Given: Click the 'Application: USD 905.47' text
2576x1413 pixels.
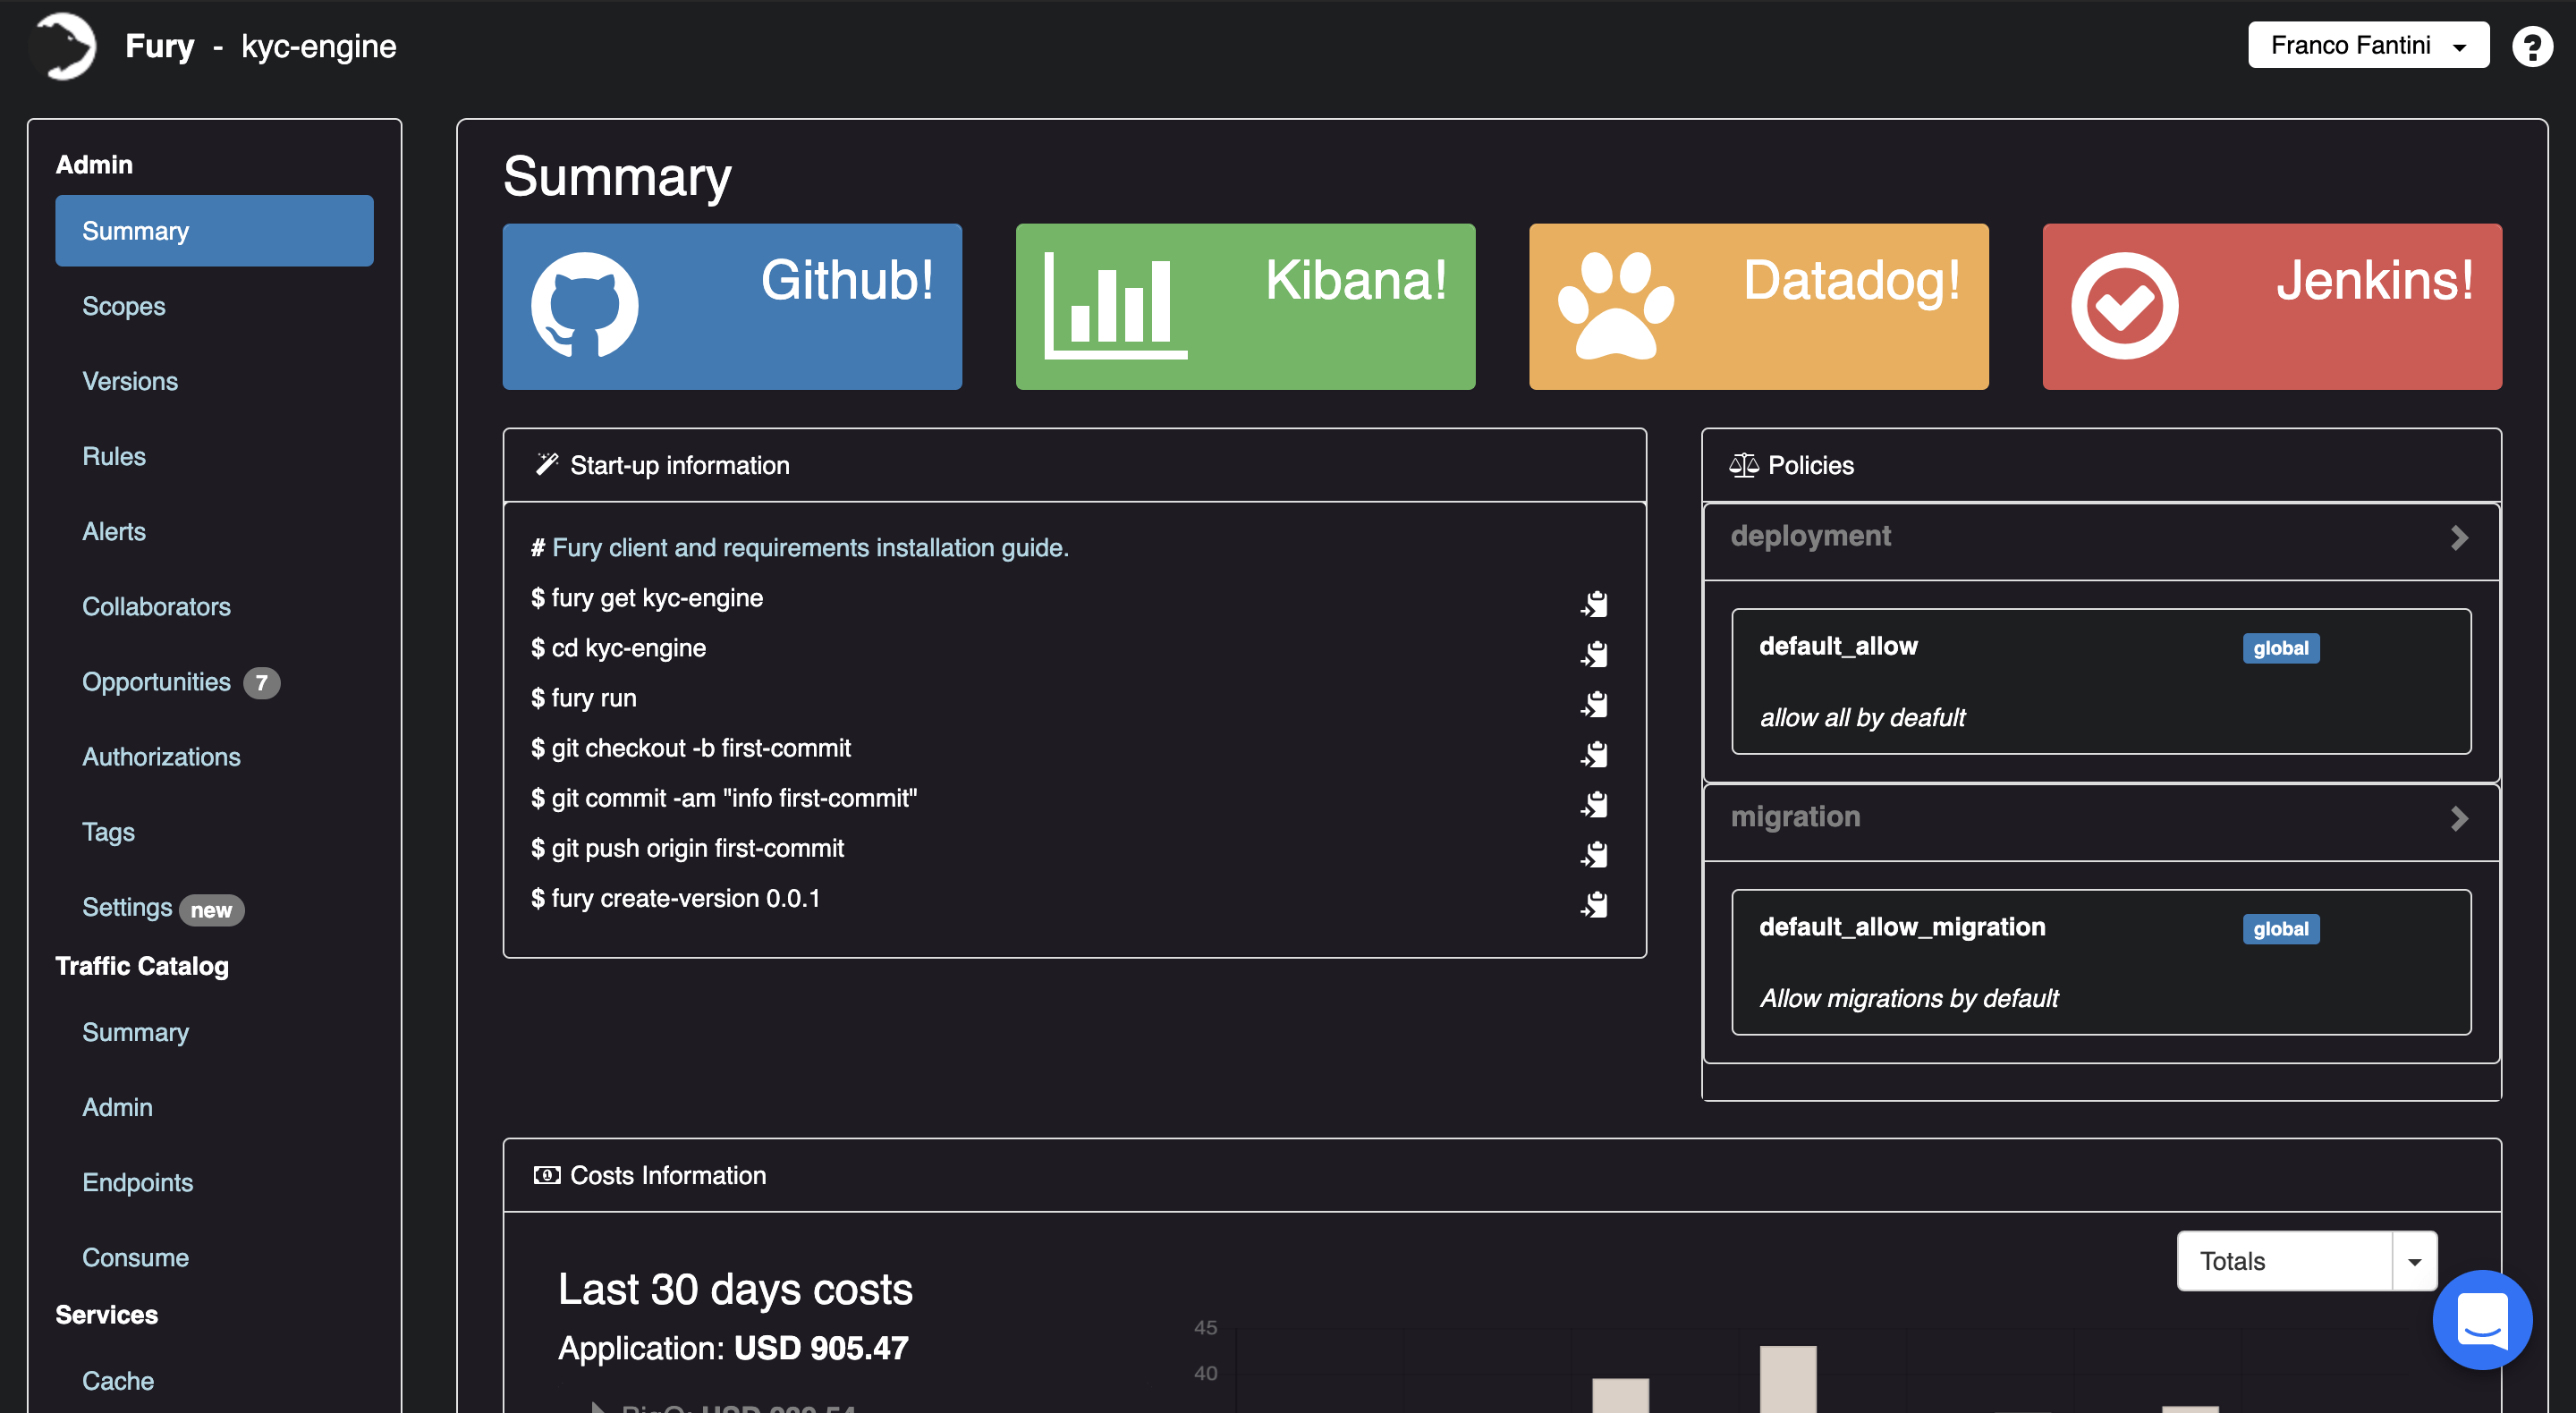Looking at the screenshot, I should pos(733,1348).
